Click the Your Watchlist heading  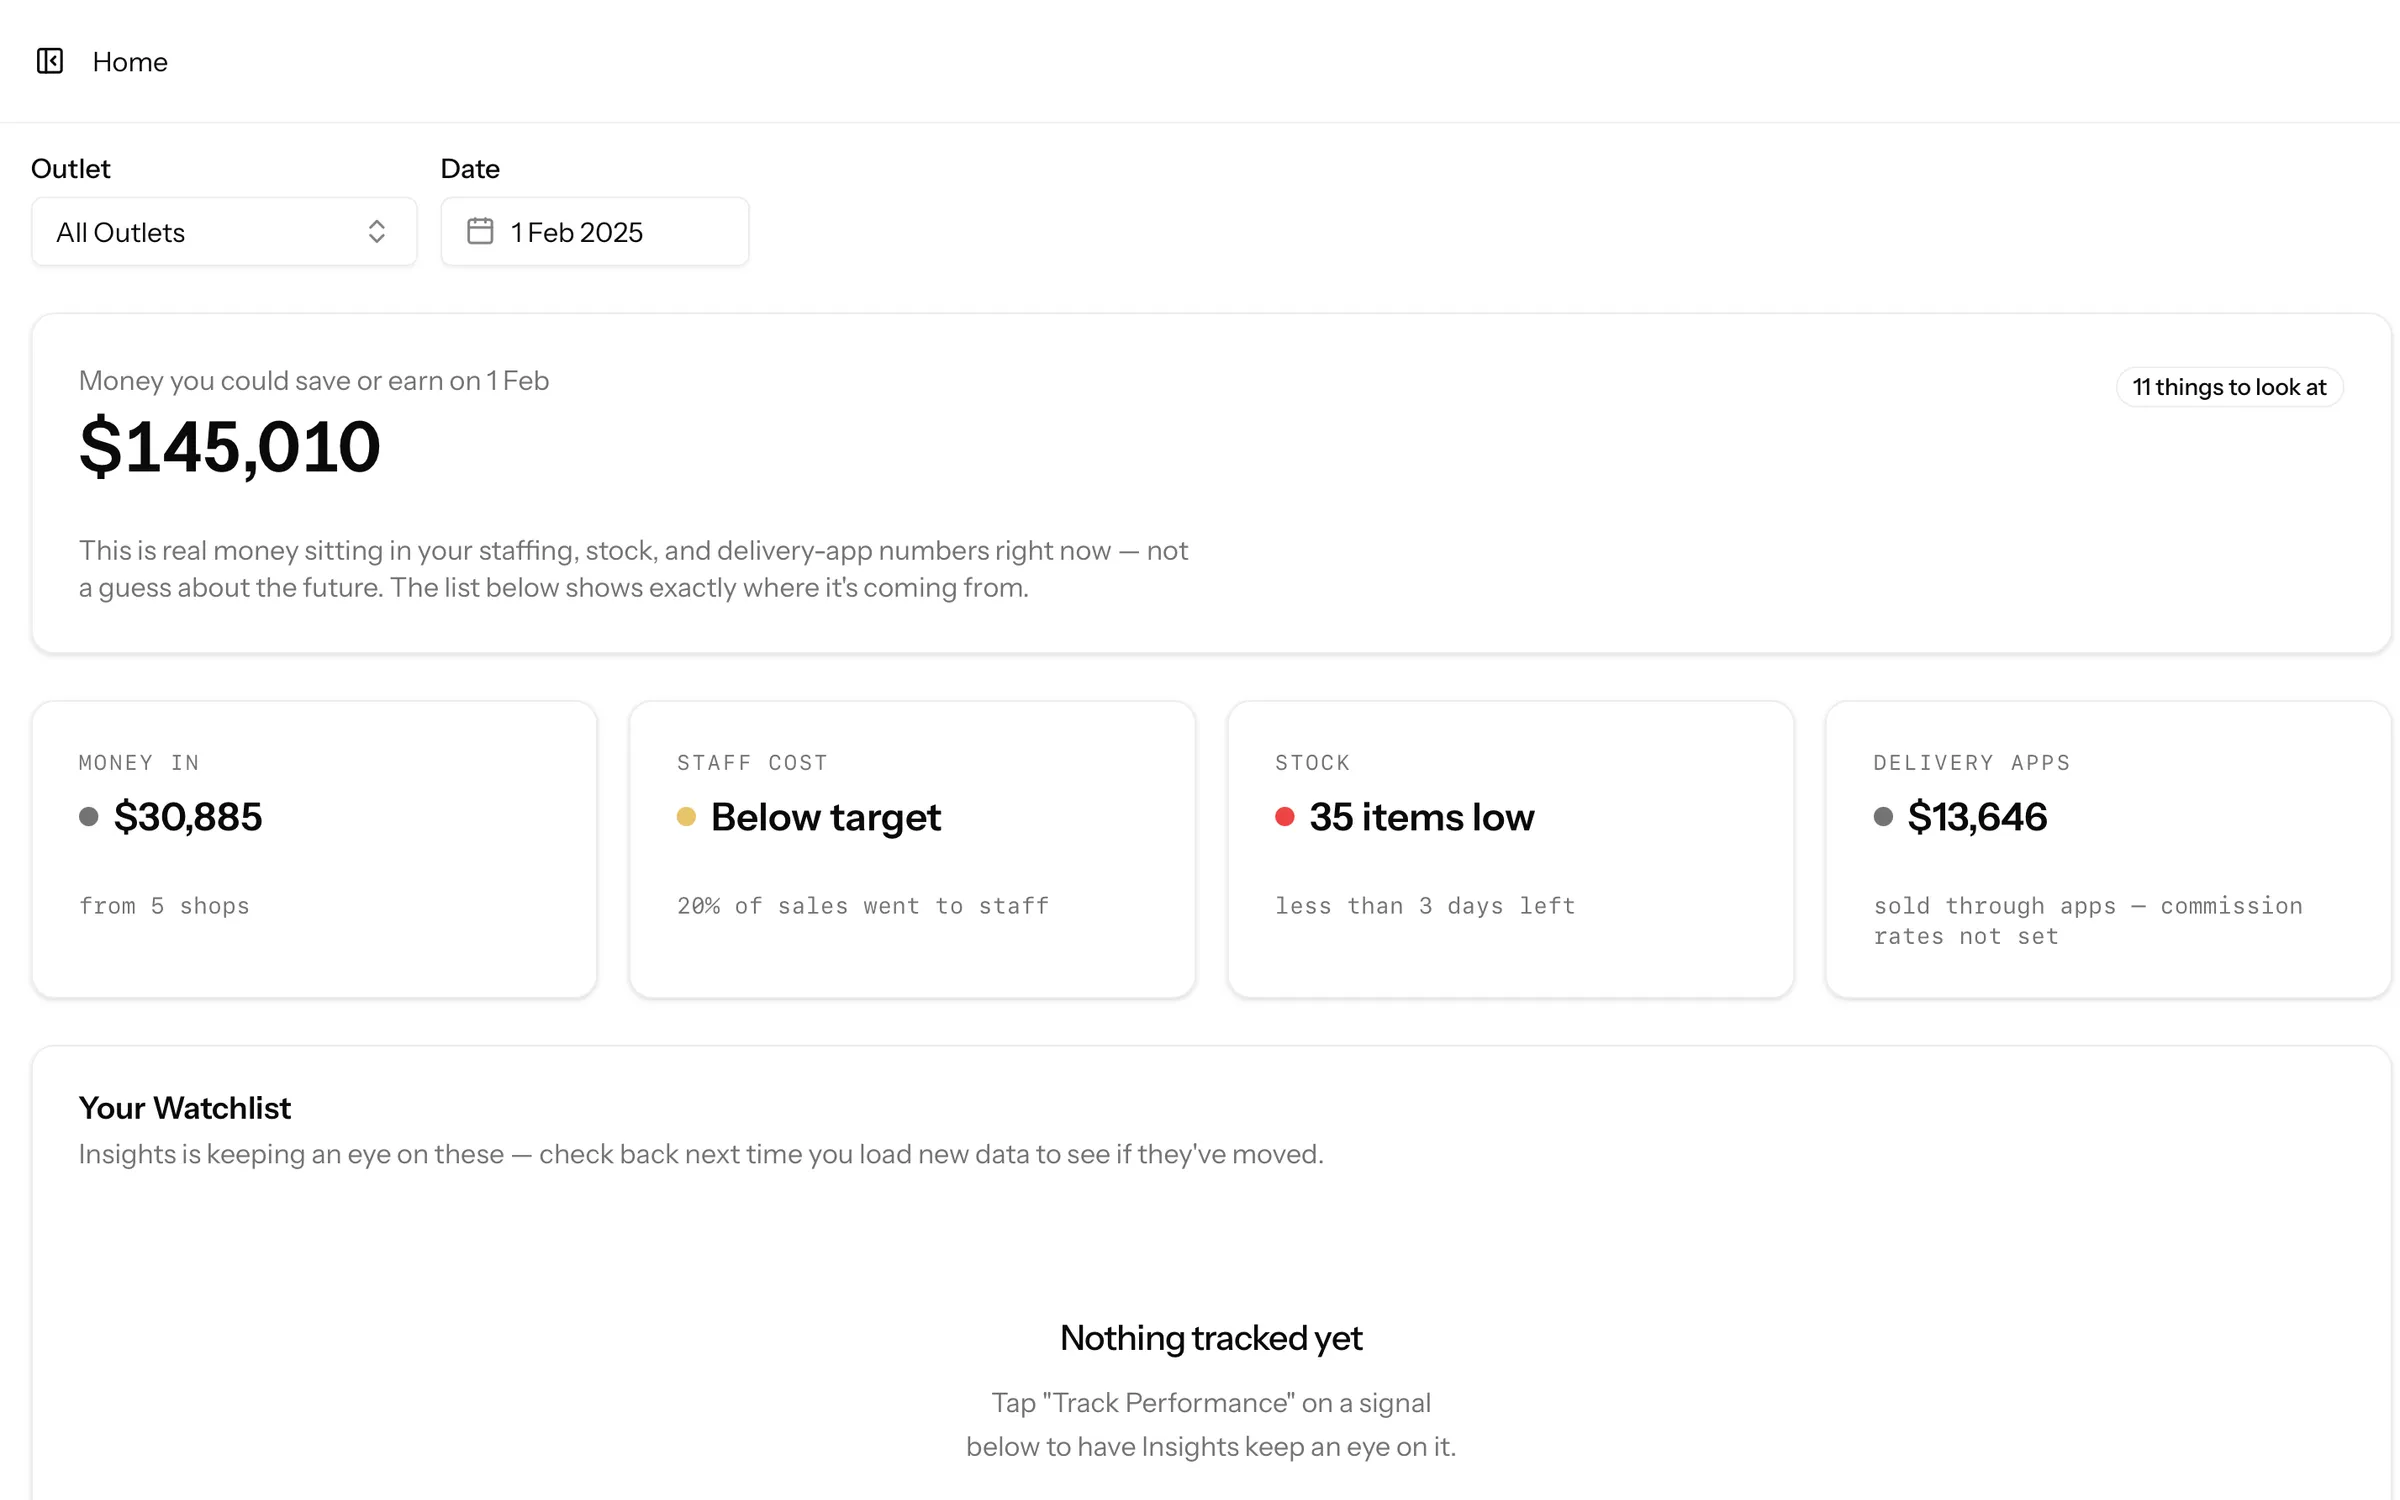185,1108
